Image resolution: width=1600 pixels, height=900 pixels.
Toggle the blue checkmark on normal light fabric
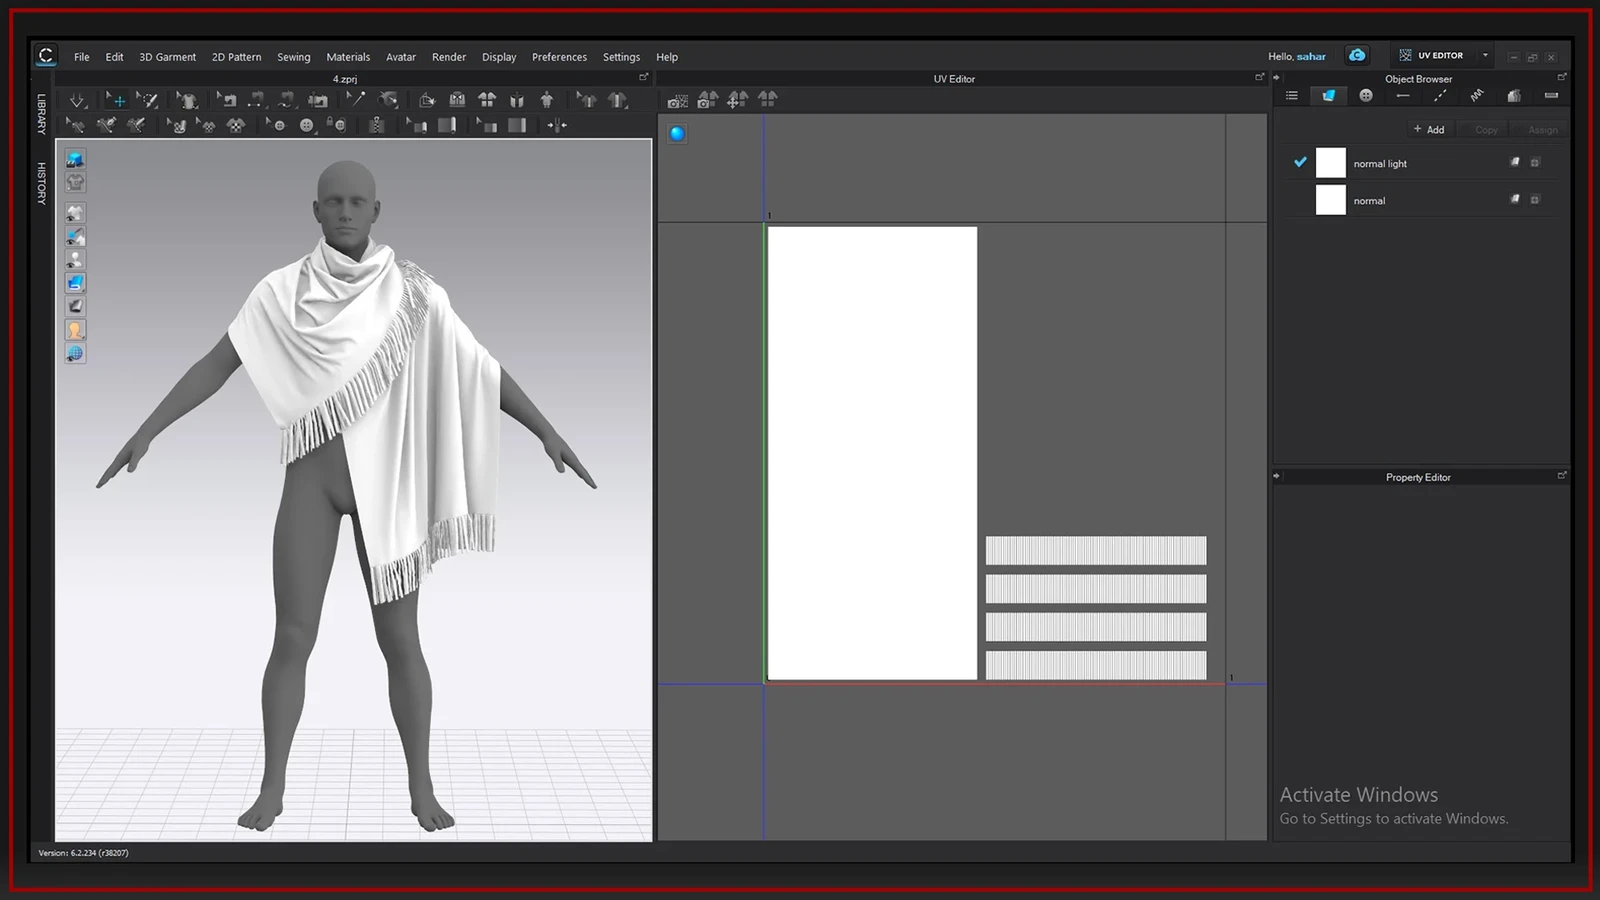pyautogui.click(x=1300, y=162)
